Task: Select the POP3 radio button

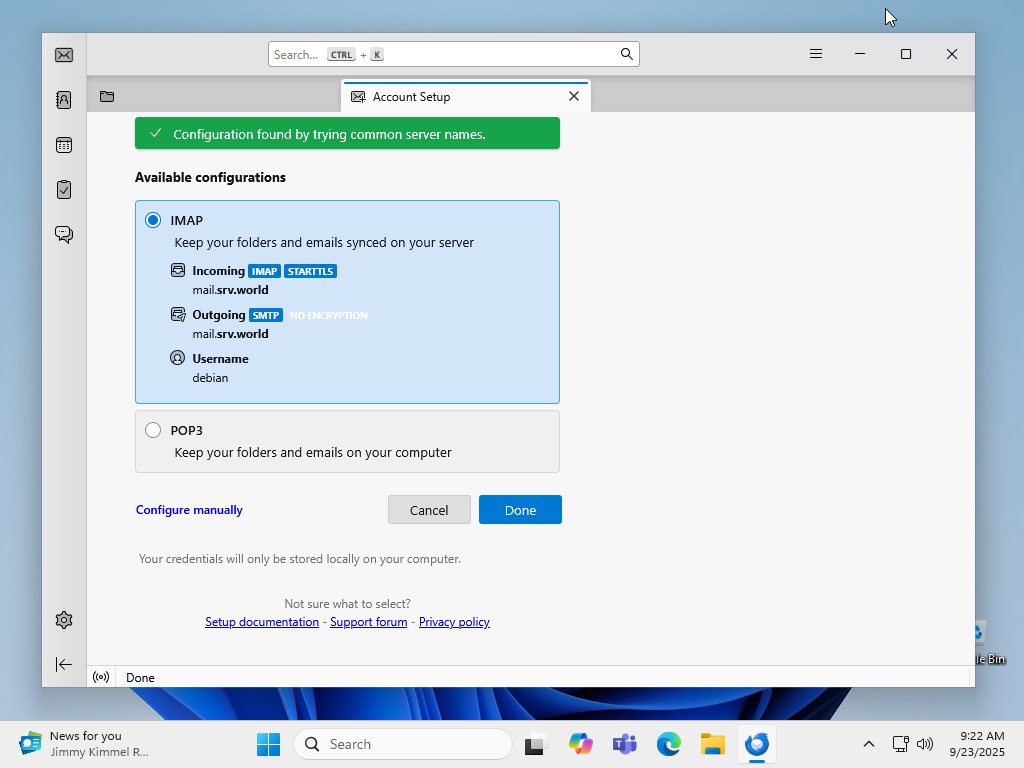Action: click(153, 430)
